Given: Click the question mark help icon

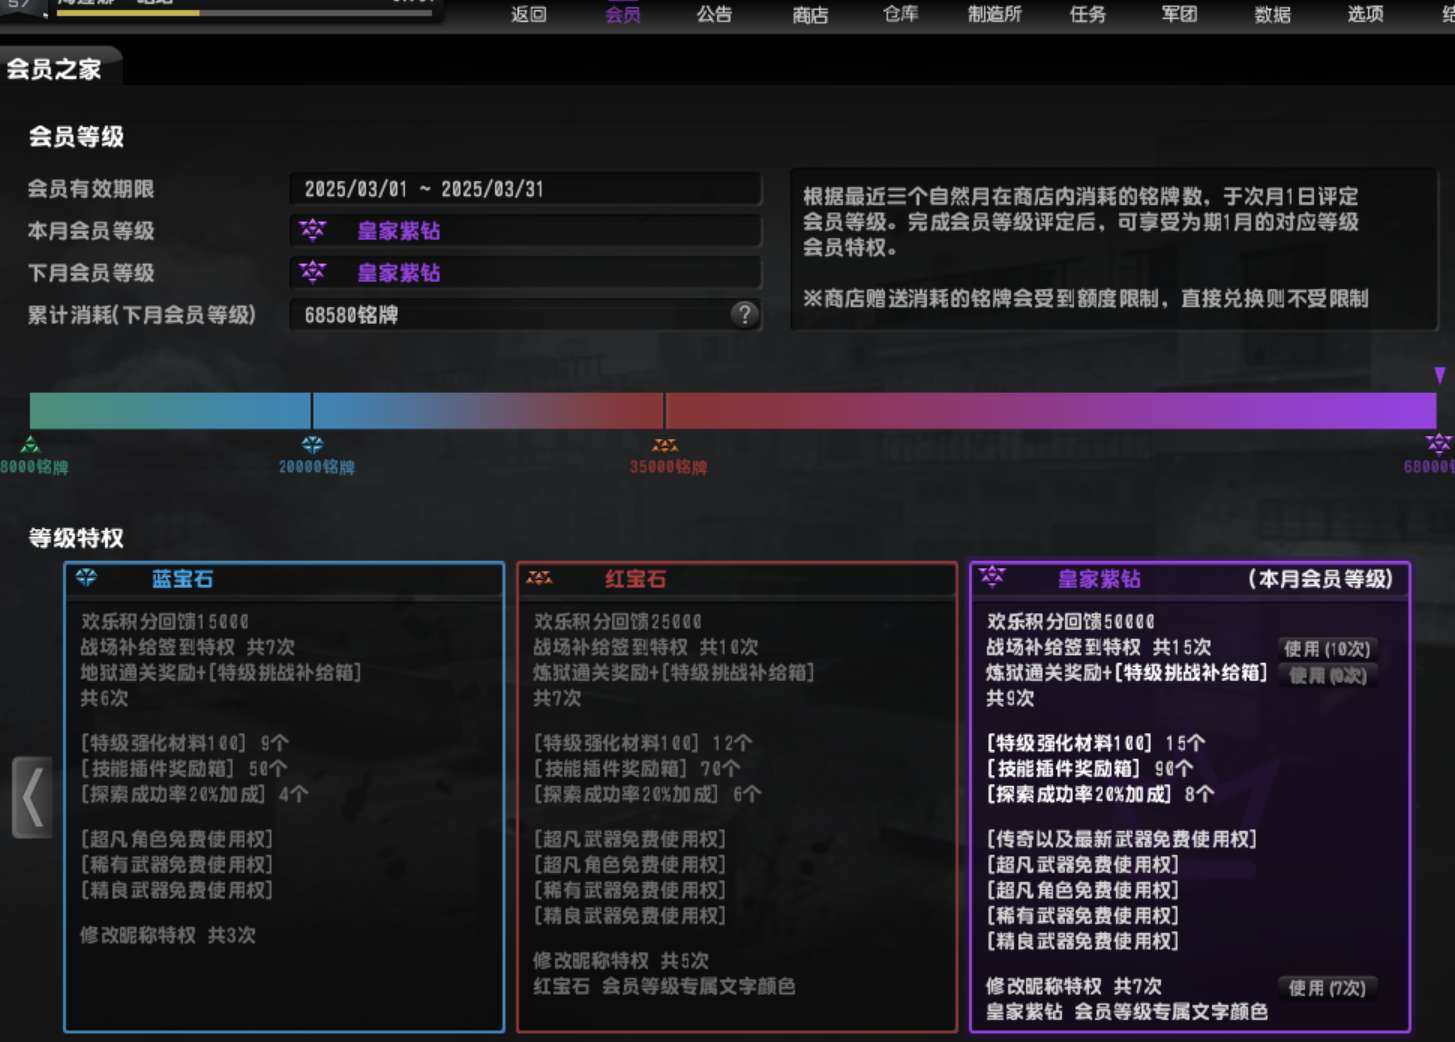Looking at the screenshot, I should (x=743, y=315).
